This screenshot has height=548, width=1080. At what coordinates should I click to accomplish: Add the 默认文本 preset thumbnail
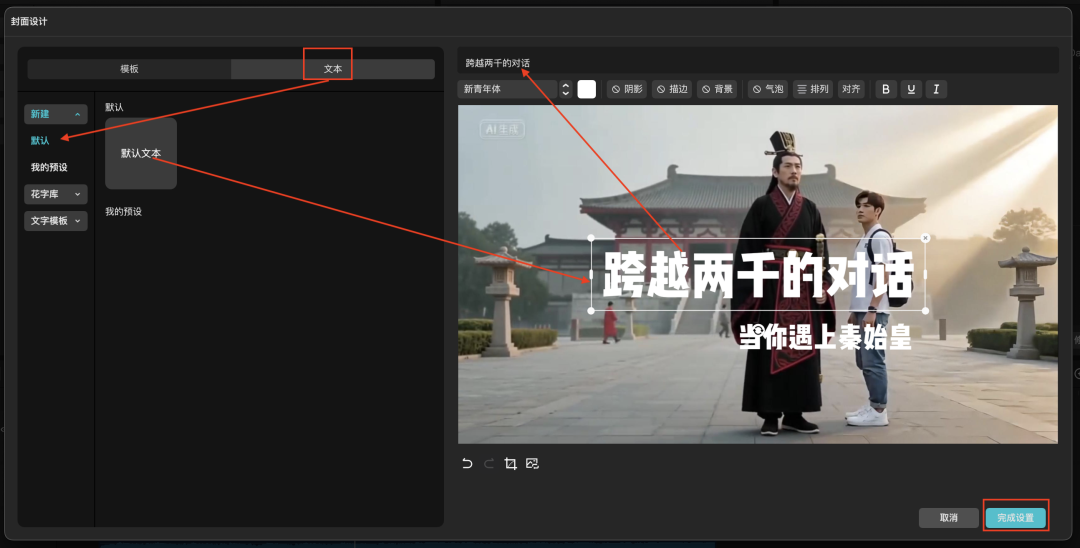(x=141, y=154)
